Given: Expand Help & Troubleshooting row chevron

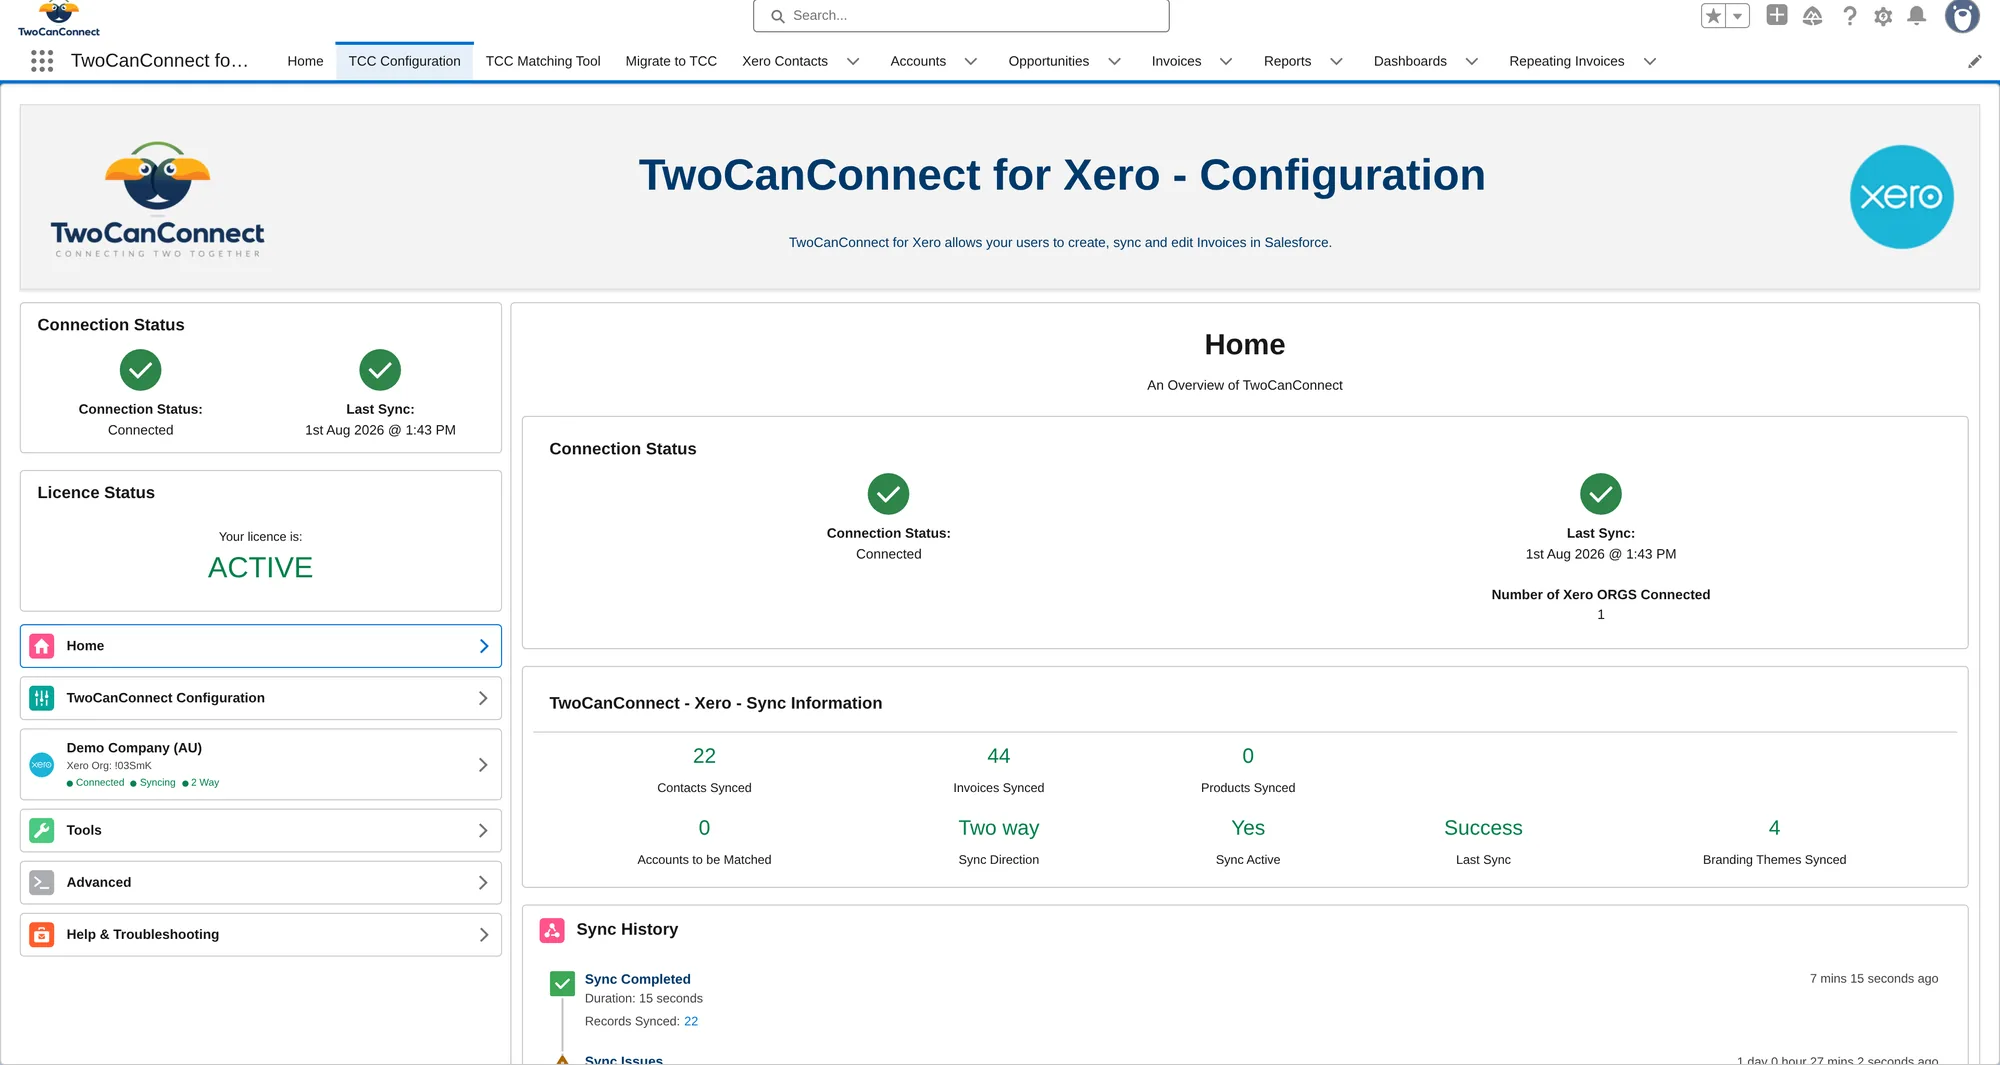Looking at the screenshot, I should click(484, 934).
